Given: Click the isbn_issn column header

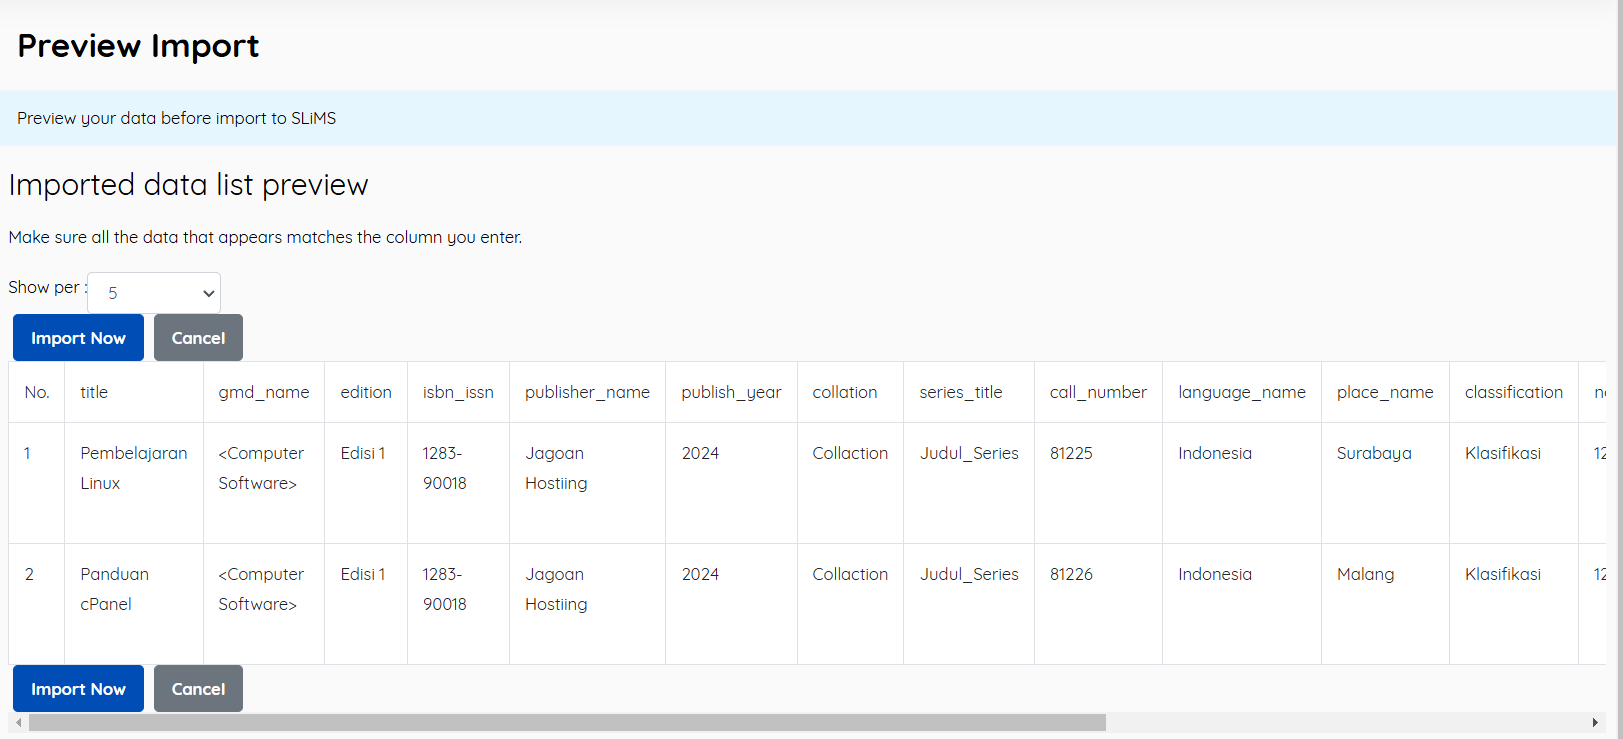Looking at the screenshot, I should [458, 392].
